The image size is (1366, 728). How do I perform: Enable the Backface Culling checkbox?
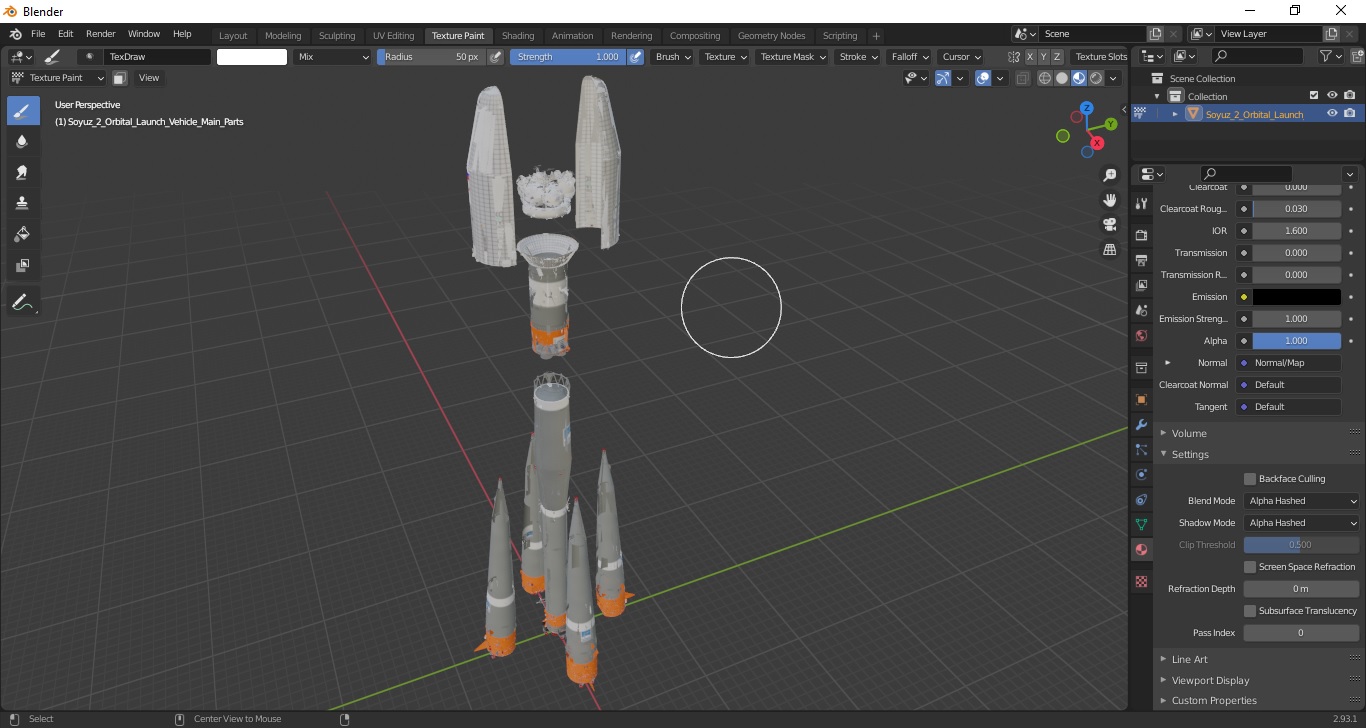[x=1250, y=479]
